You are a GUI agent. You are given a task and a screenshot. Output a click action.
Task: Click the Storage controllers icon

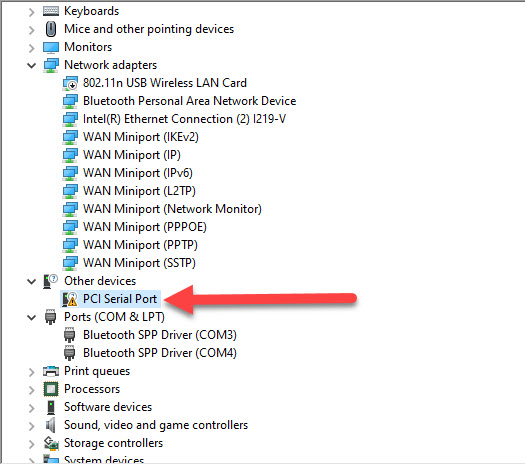click(51, 443)
